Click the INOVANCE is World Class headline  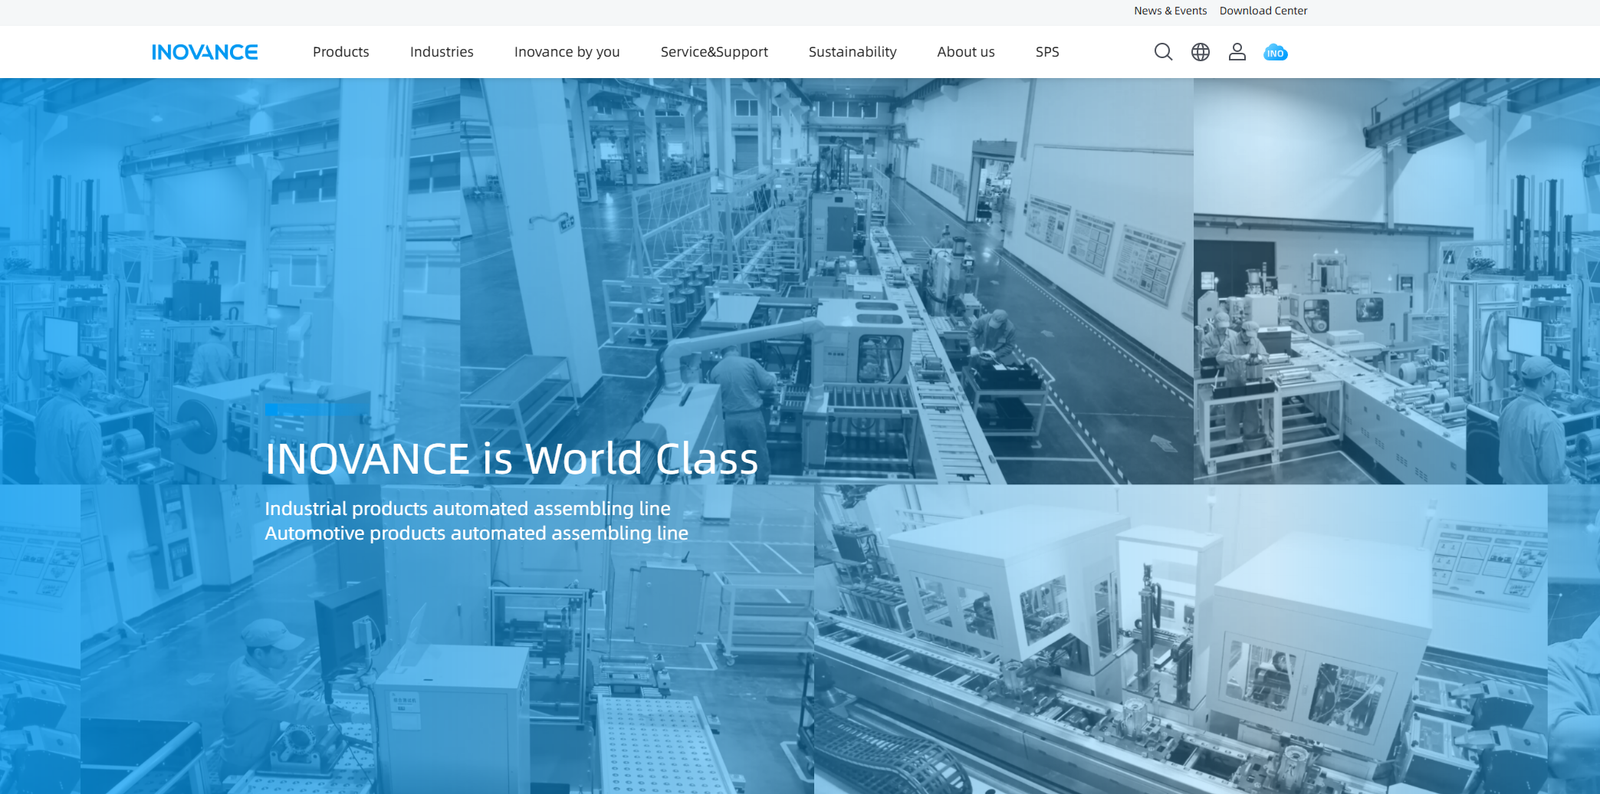[512, 458]
